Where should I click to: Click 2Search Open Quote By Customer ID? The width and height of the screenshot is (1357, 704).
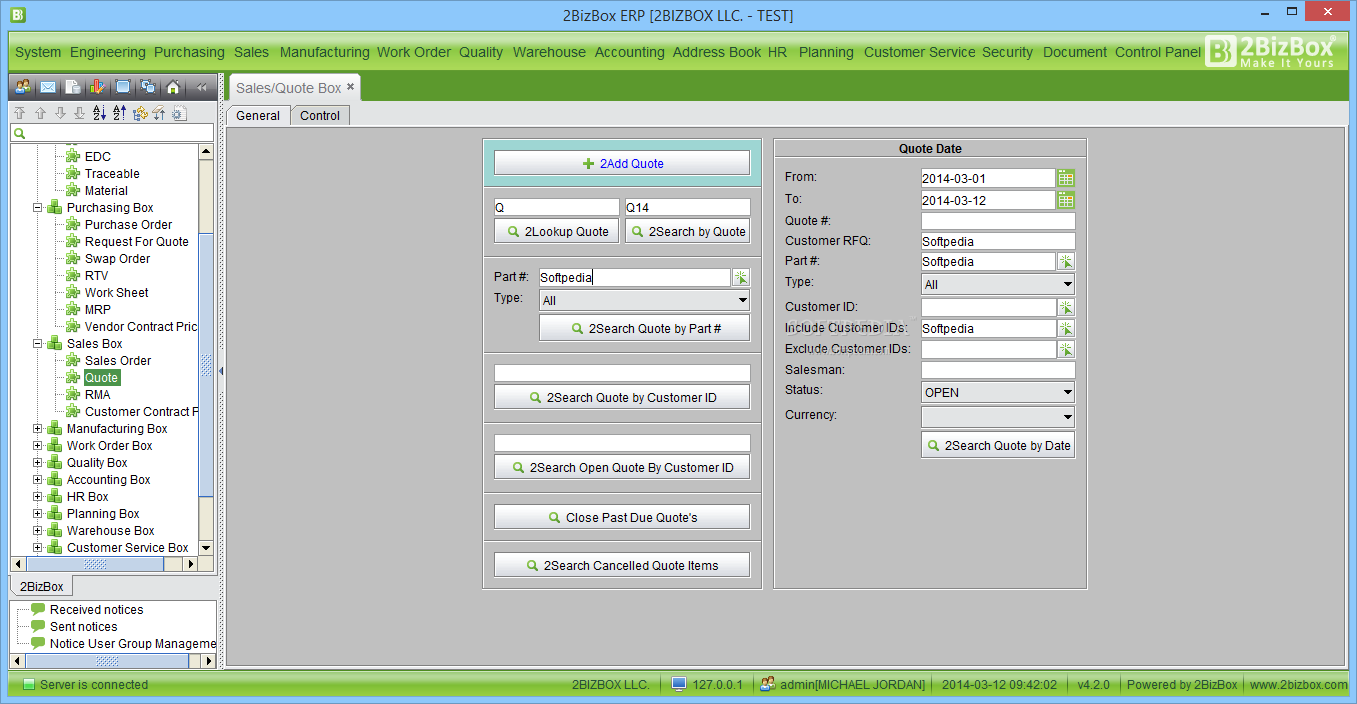[x=622, y=467]
